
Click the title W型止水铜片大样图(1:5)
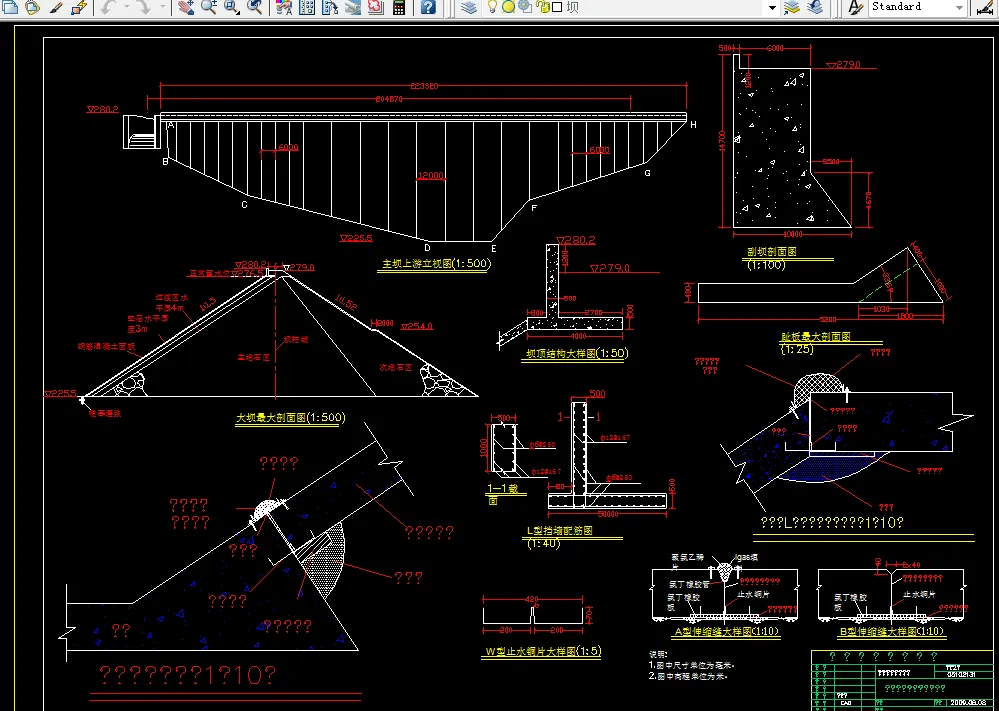click(543, 651)
